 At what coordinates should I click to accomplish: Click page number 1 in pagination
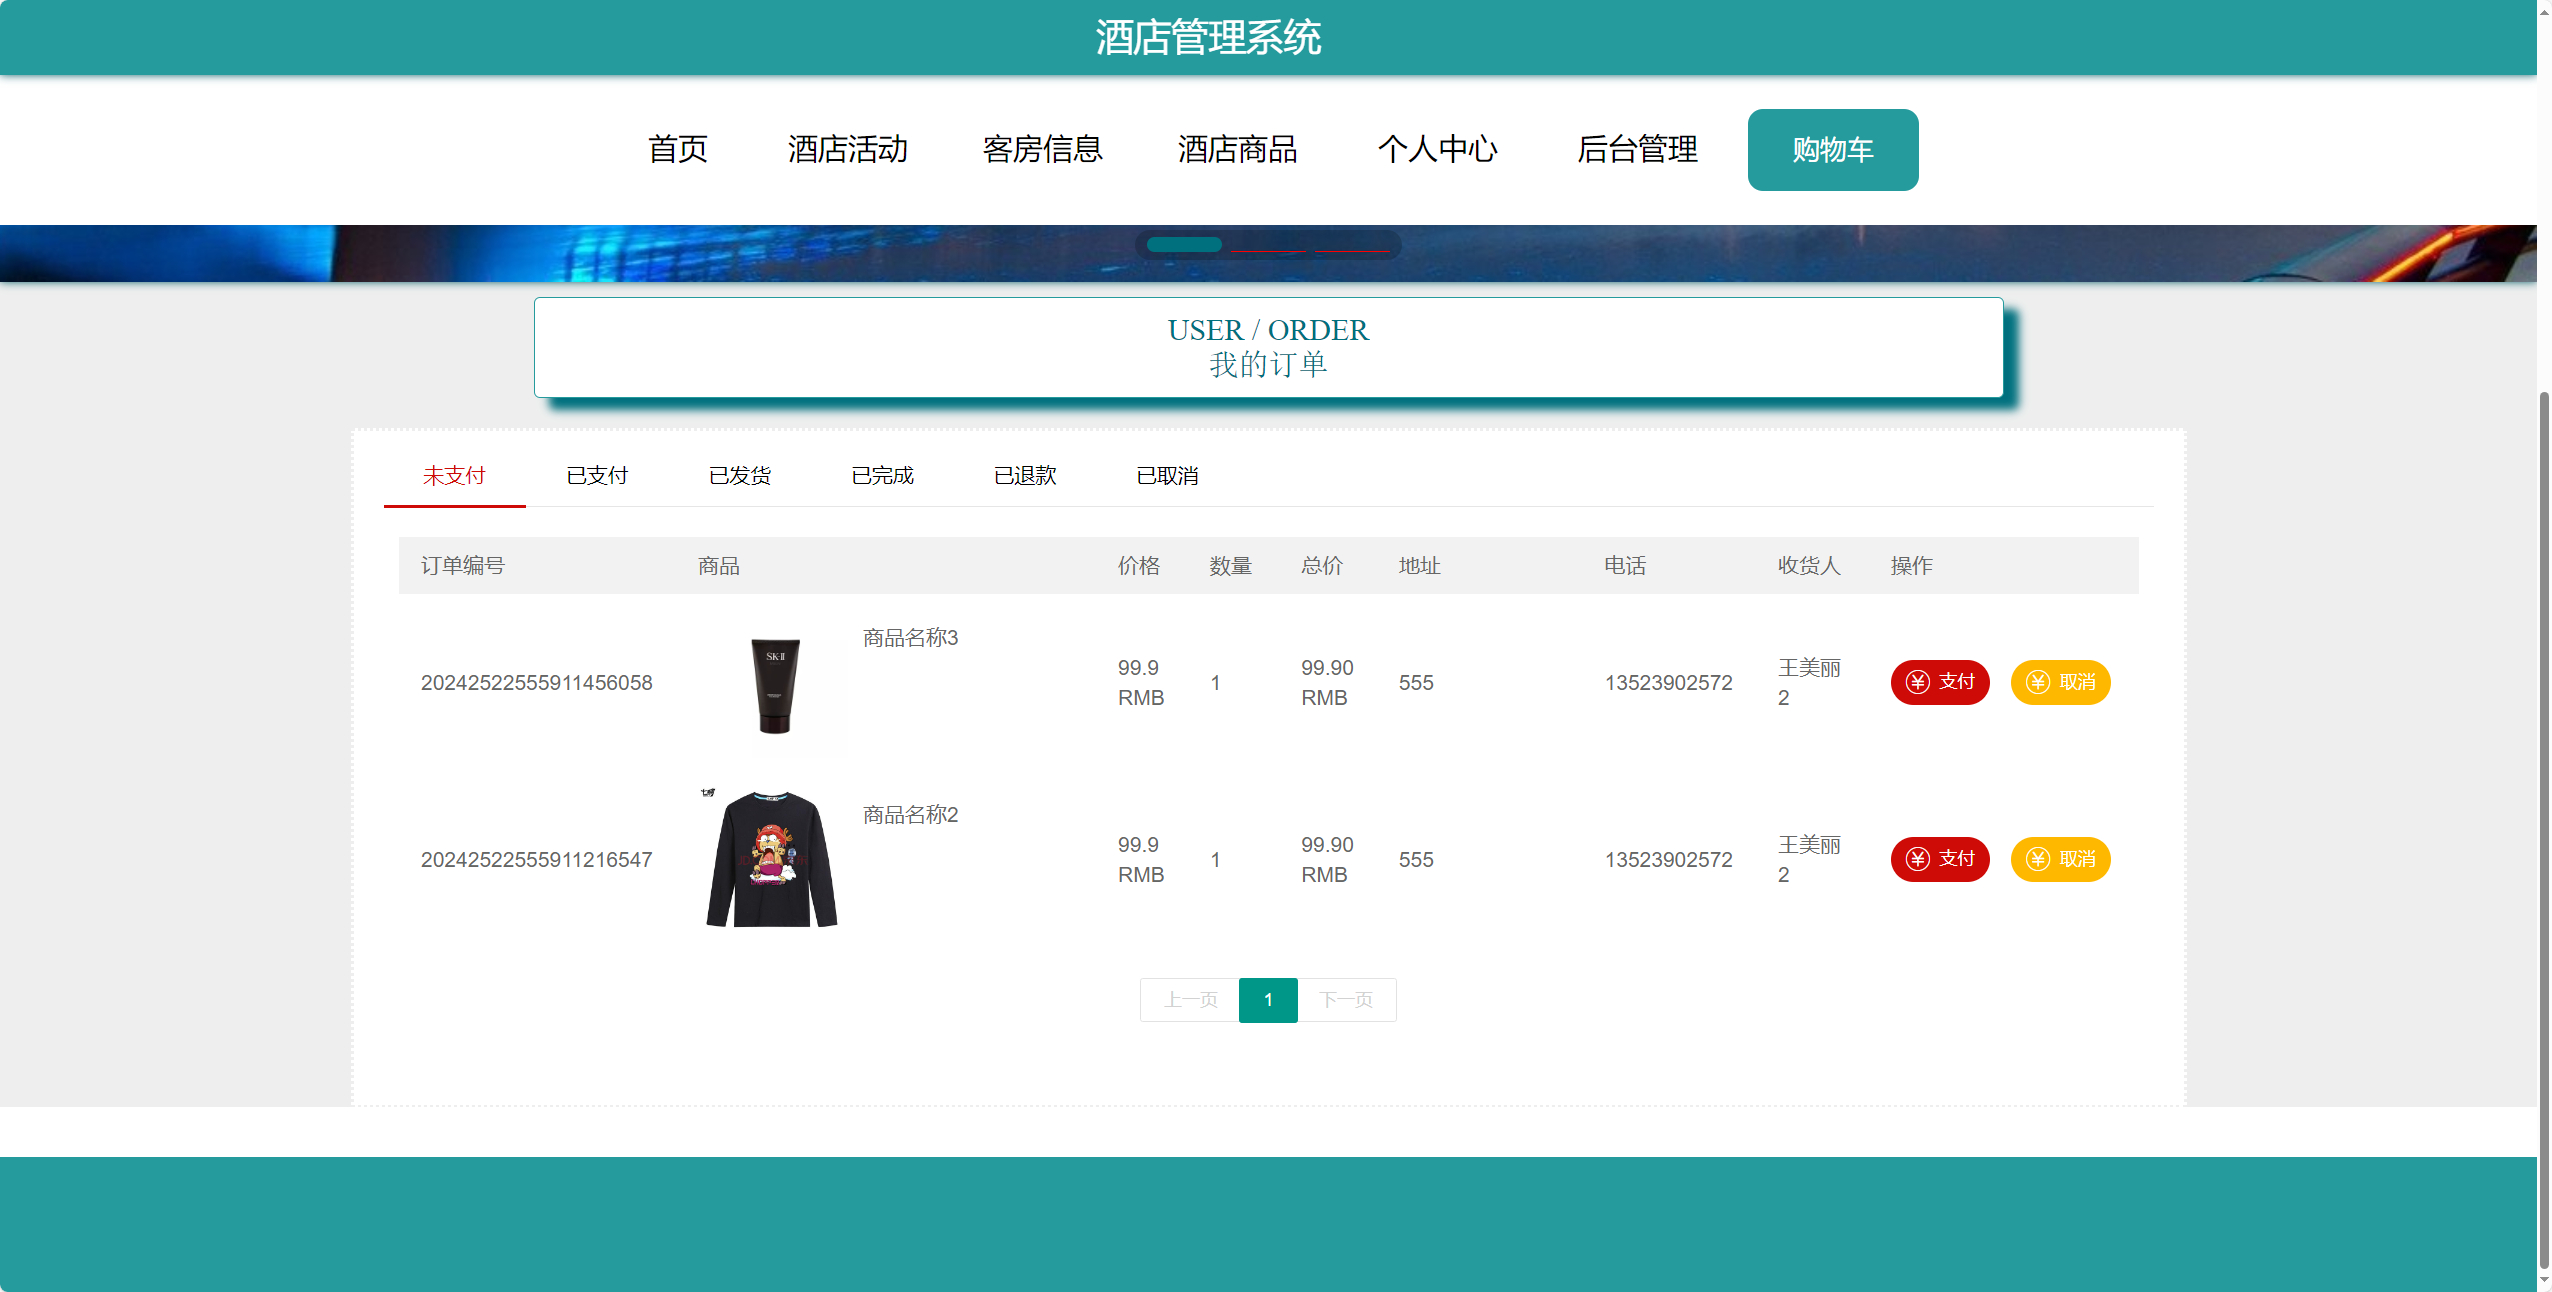coord(1268,1000)
